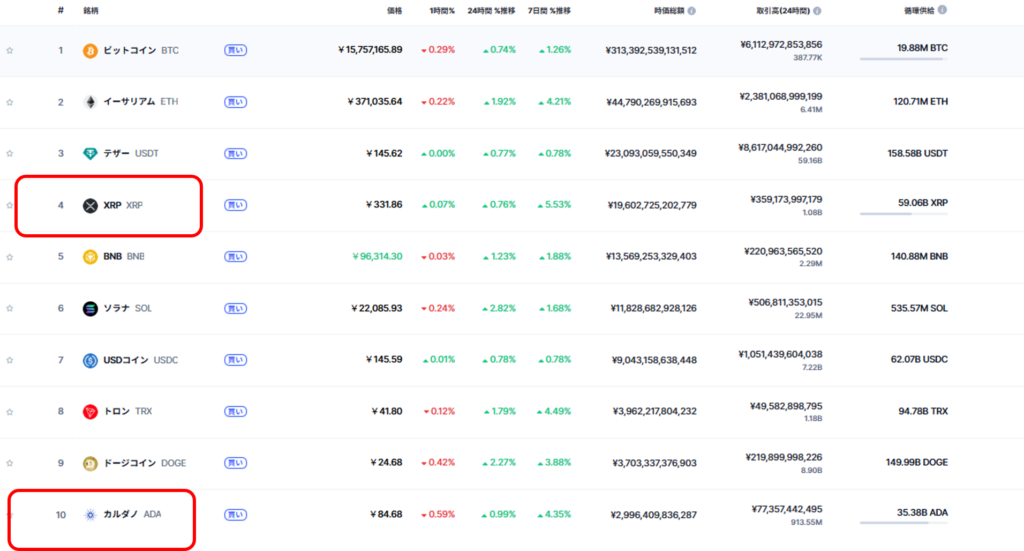
Task: Click the 買い button for BNB
Action: pyautogui.click(x=236, y=257)
